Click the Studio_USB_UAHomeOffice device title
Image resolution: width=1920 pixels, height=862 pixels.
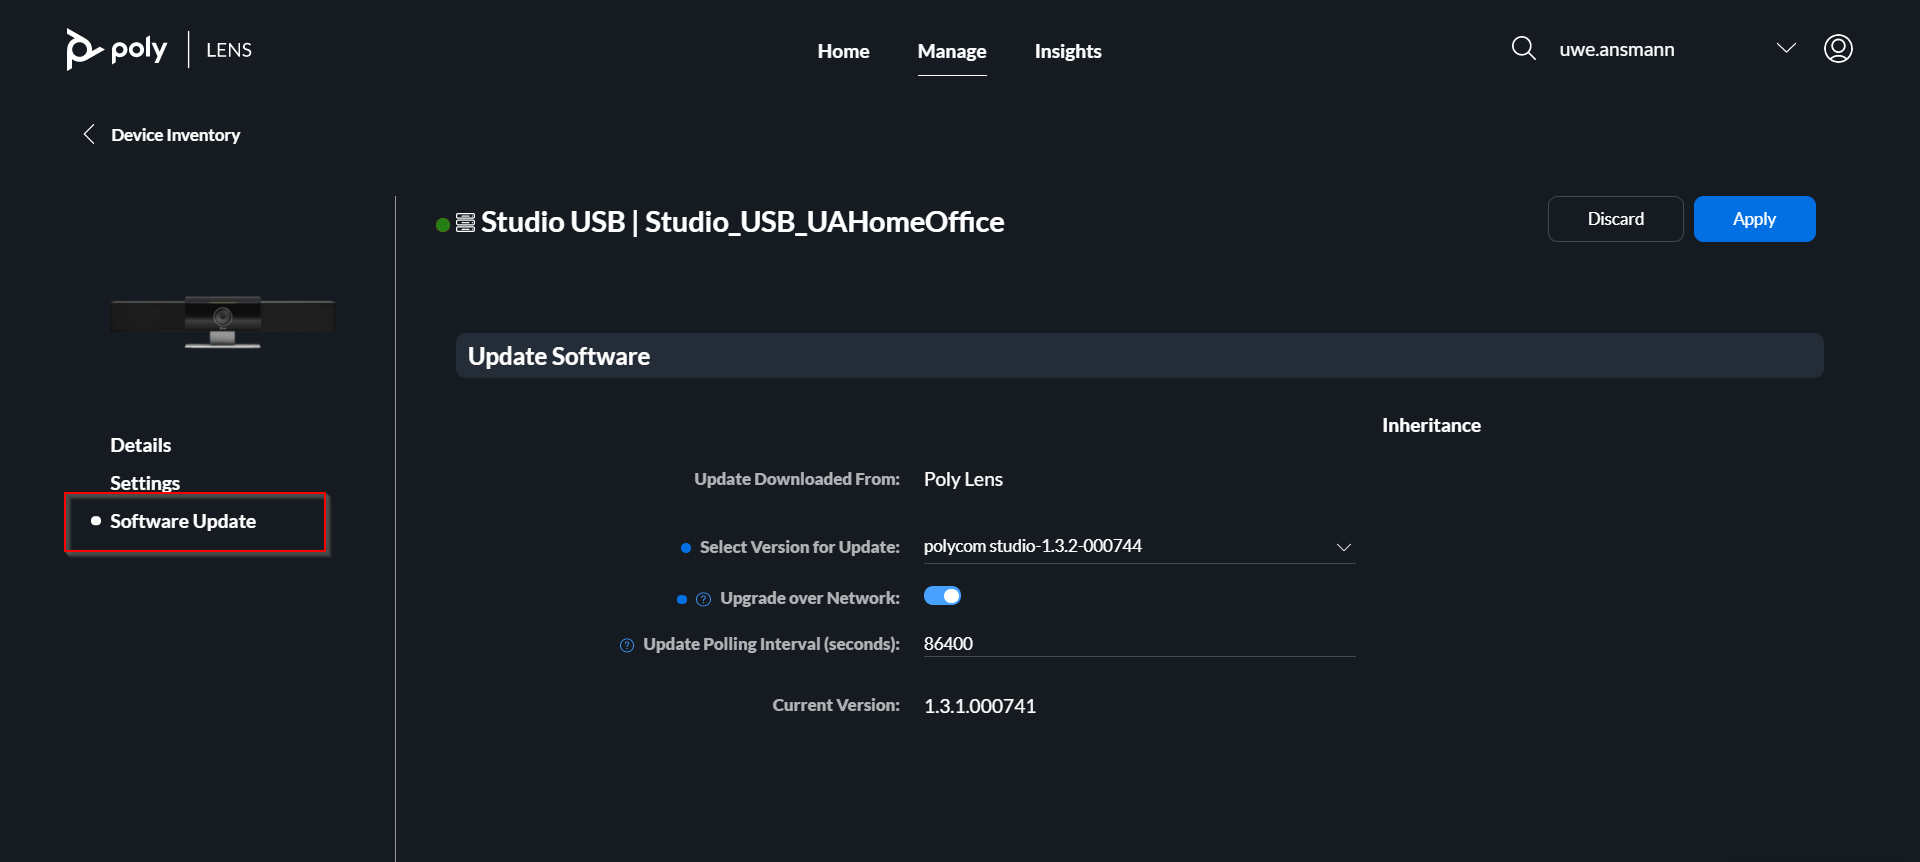pyautogui.click(x=824, y=222)
